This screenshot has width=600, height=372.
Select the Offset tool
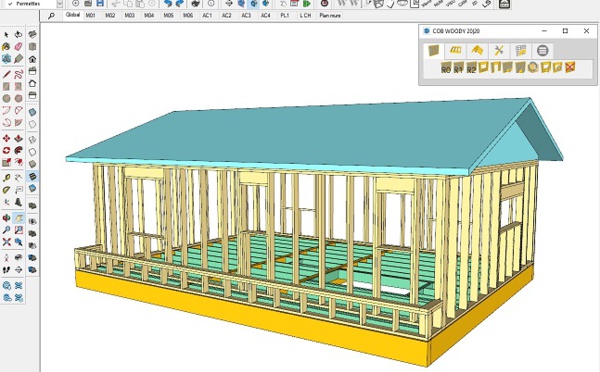[18, 163]
